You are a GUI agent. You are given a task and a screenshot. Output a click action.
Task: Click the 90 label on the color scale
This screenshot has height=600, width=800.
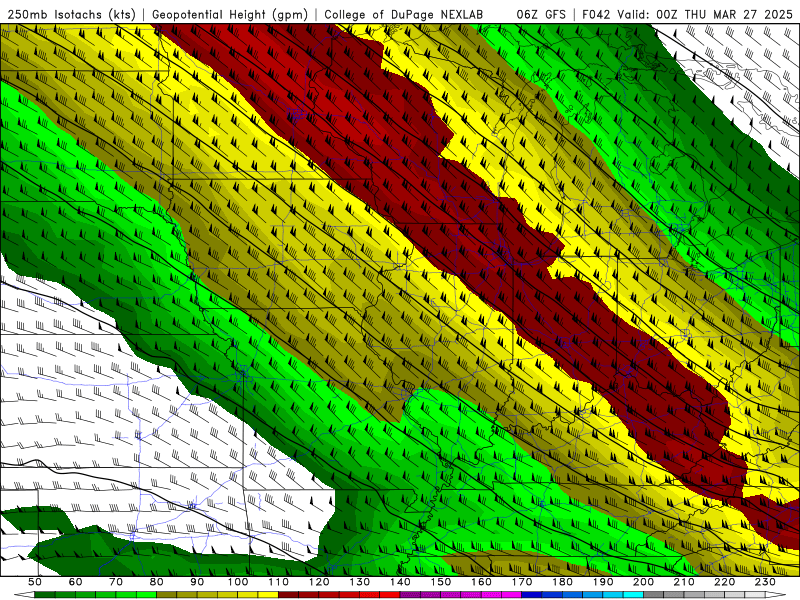coord(197,582)
